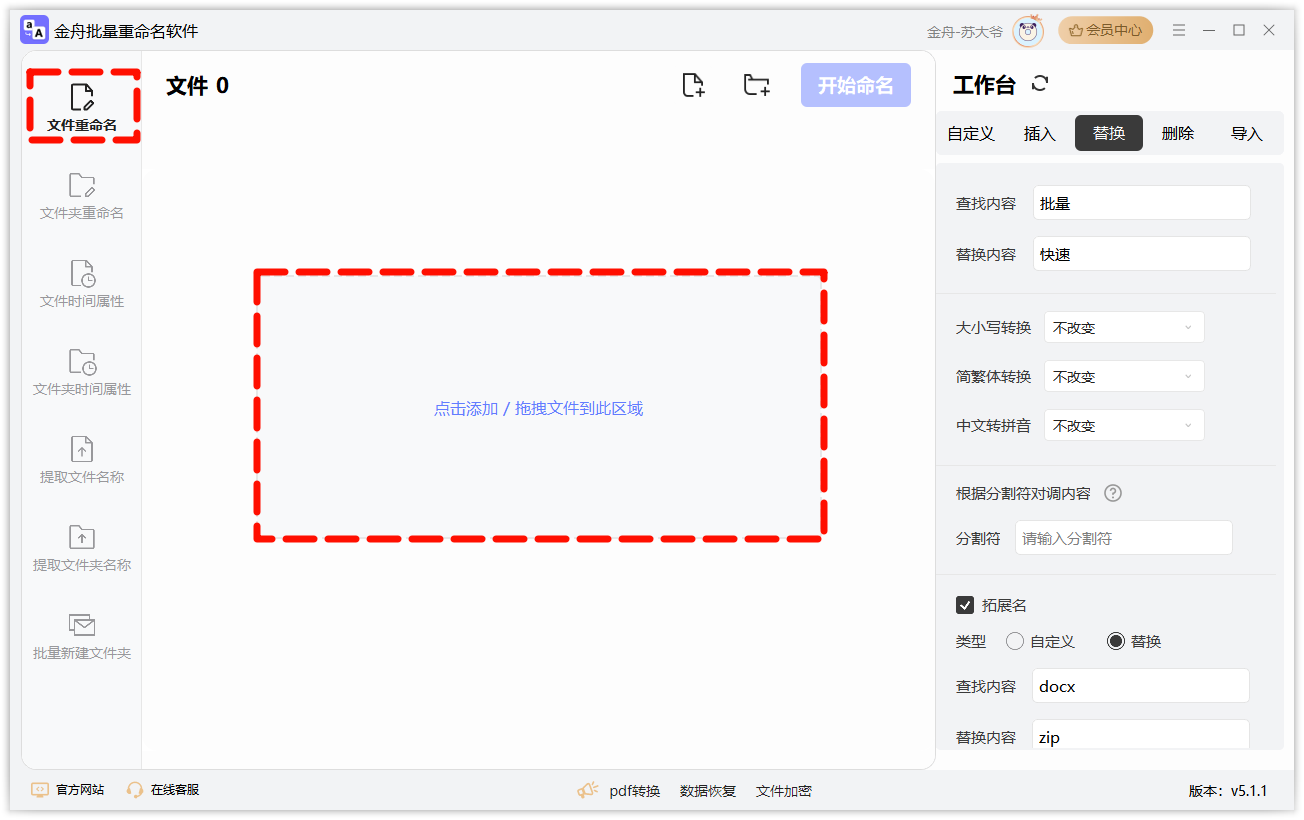The width and height of the screenshot is (1304, 820).
Task: Click 点击添加 / 拖拽文件到此区域 drop area
Action: click(x=539, y=408)
